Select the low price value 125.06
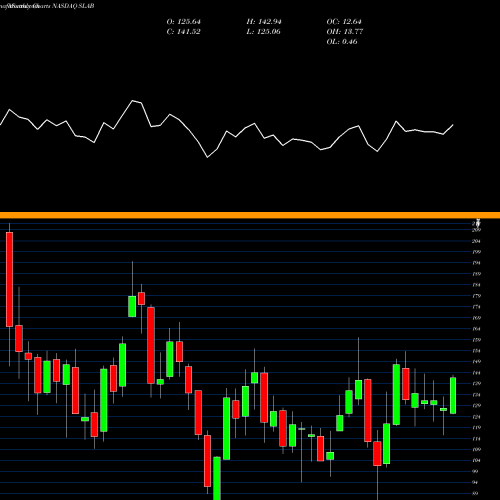This screenshot has height=500, width=500. pyautogui.click(x=269, y=32)
